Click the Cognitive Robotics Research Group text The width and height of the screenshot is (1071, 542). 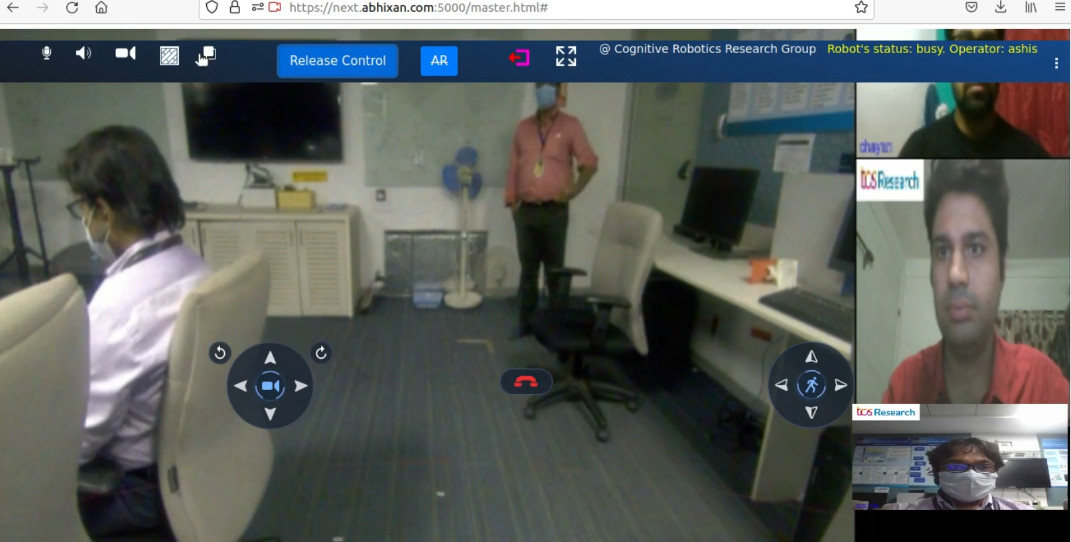708,49
